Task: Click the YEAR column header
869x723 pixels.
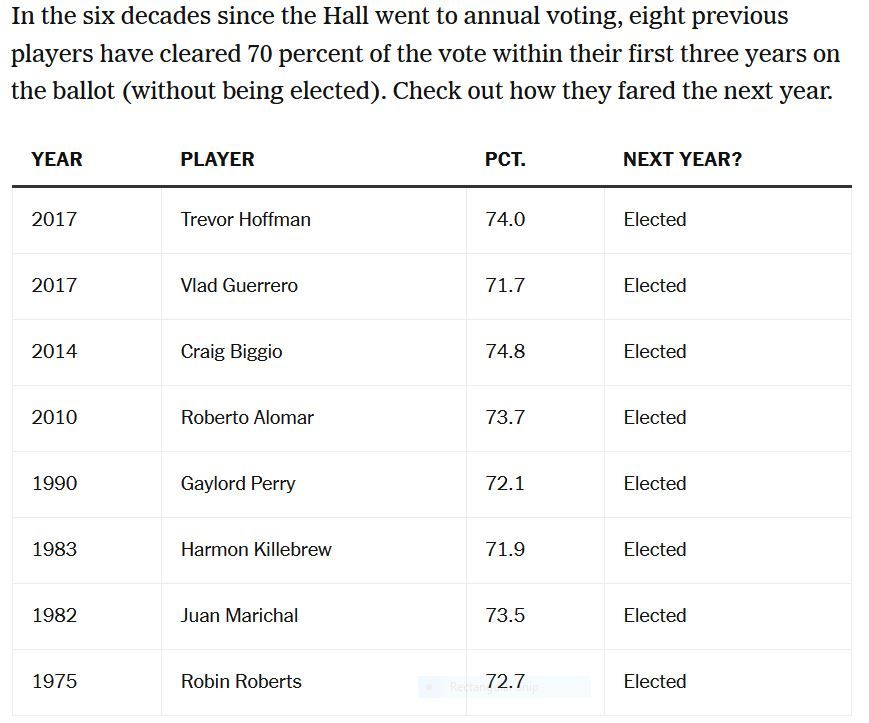Action: 57,159
